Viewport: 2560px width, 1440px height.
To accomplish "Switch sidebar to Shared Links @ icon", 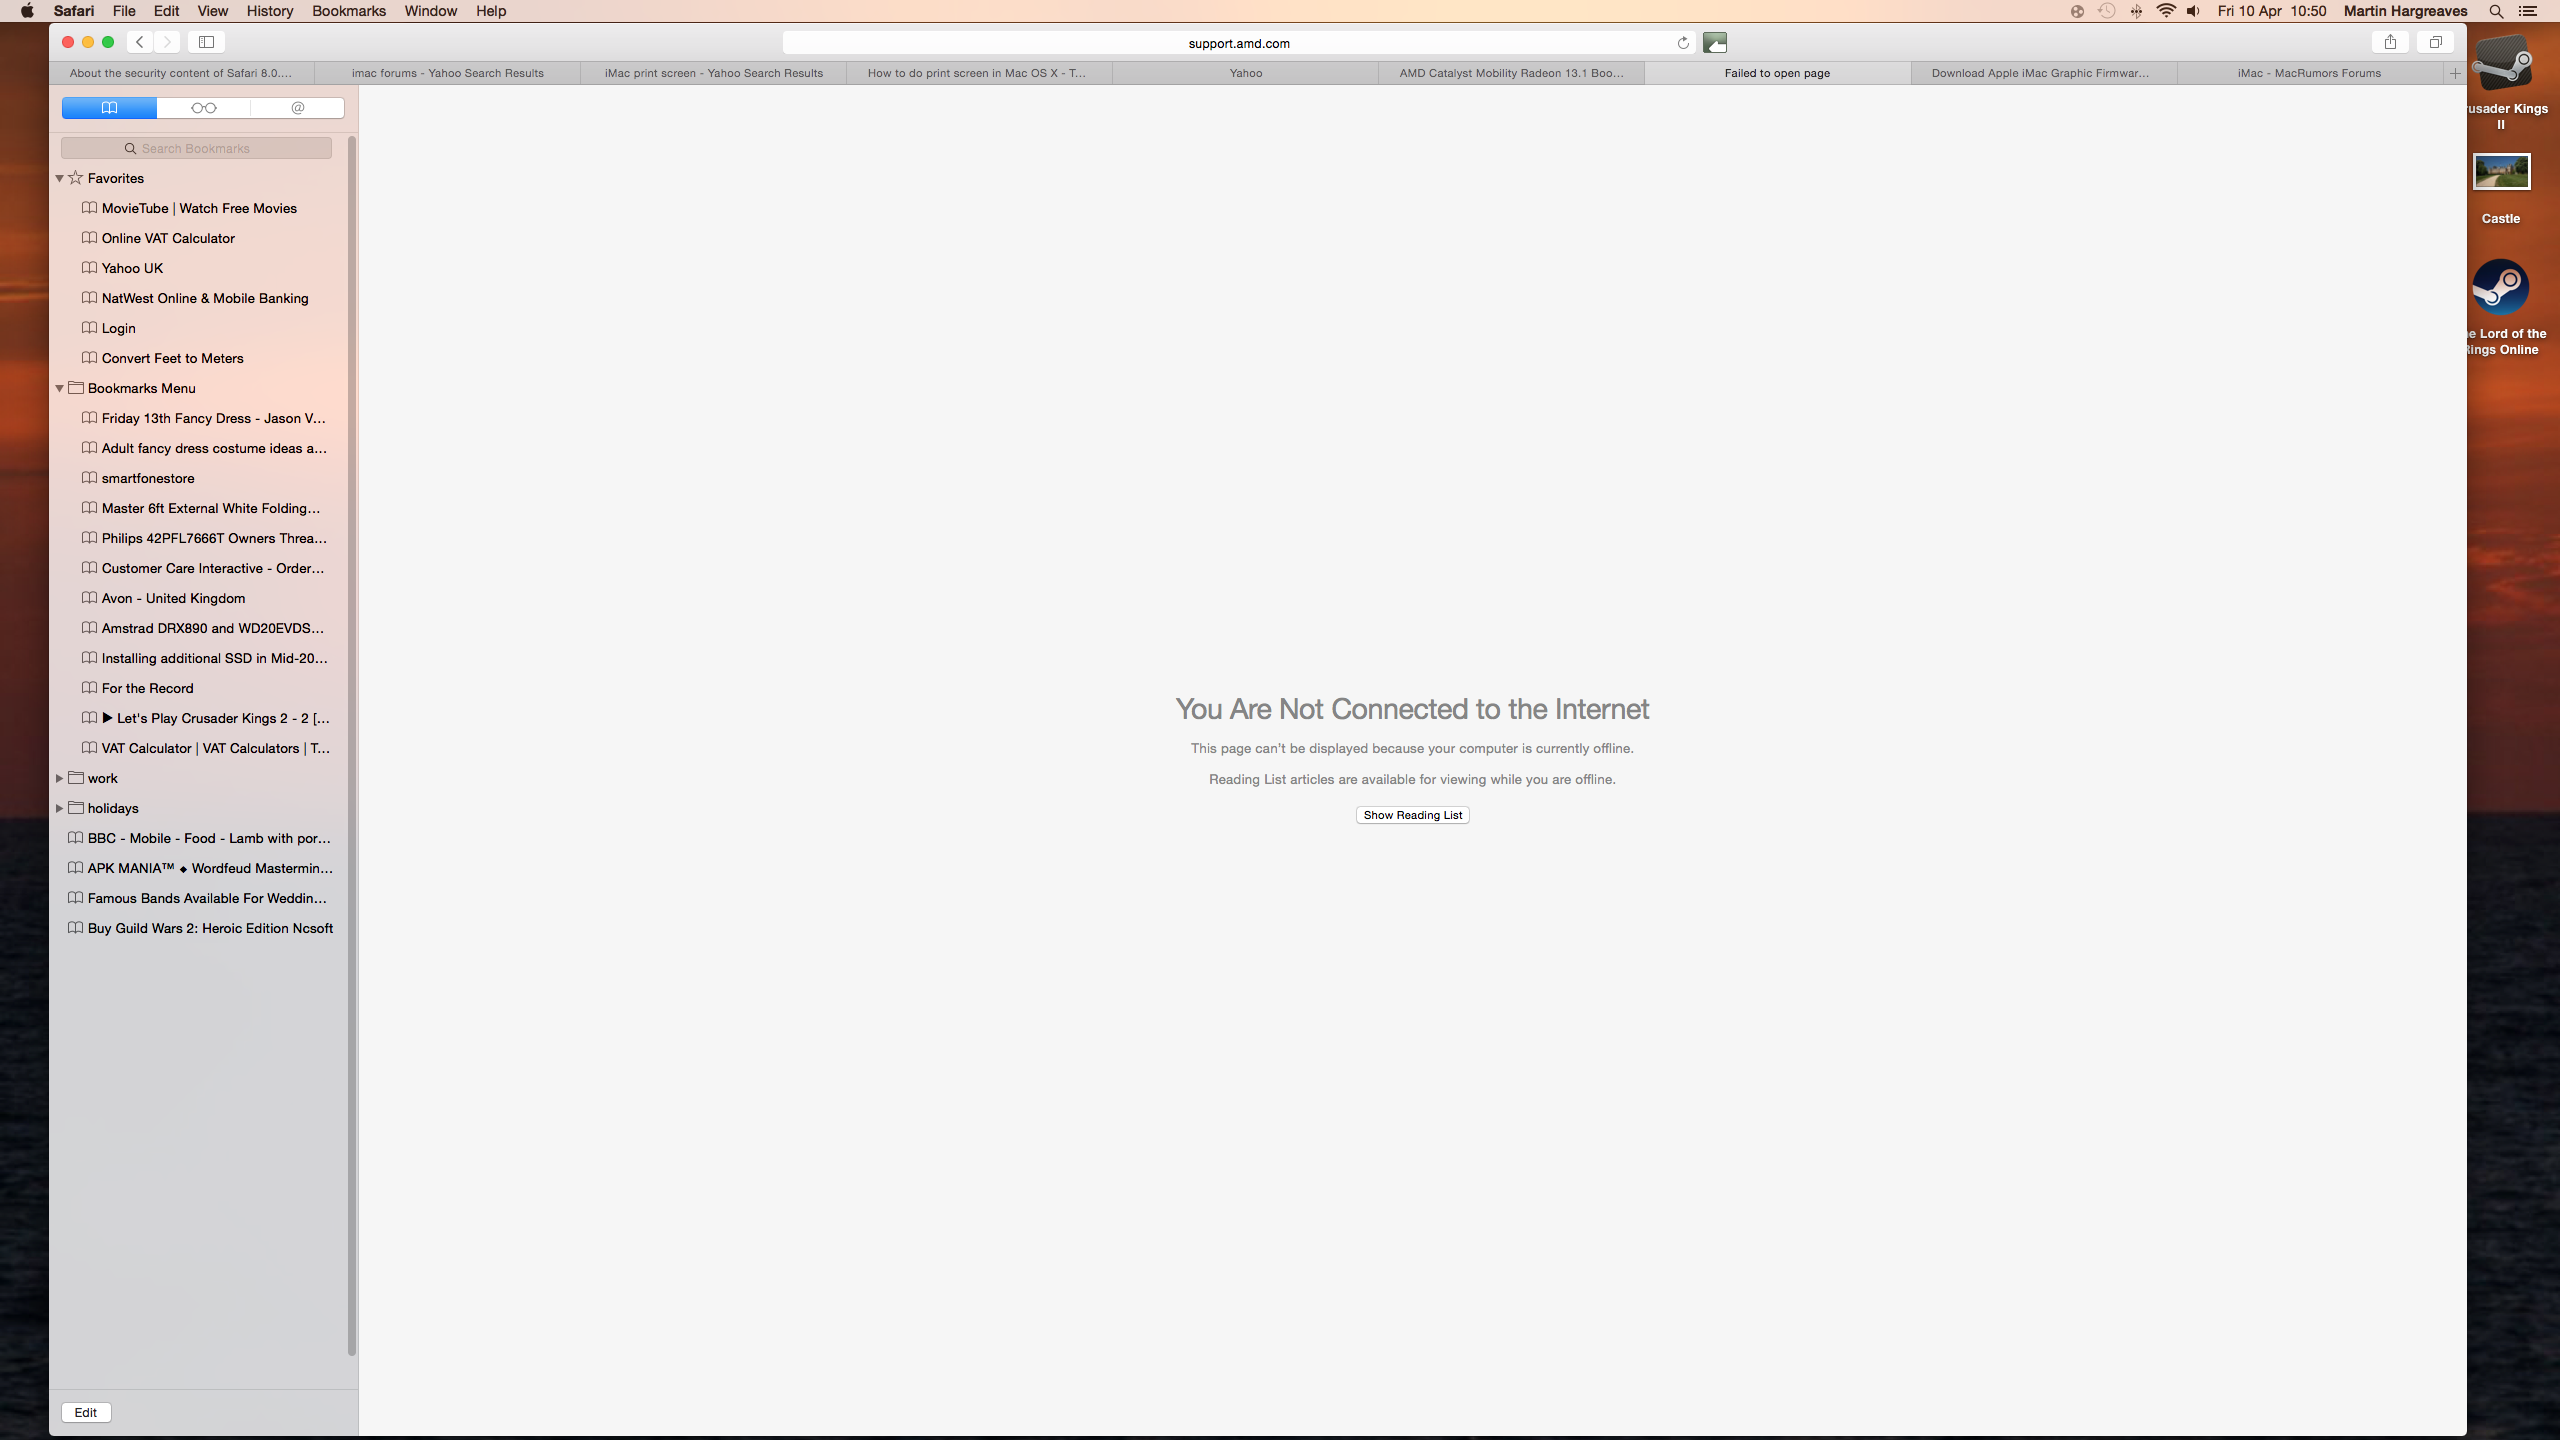I will tap(297, 108).
